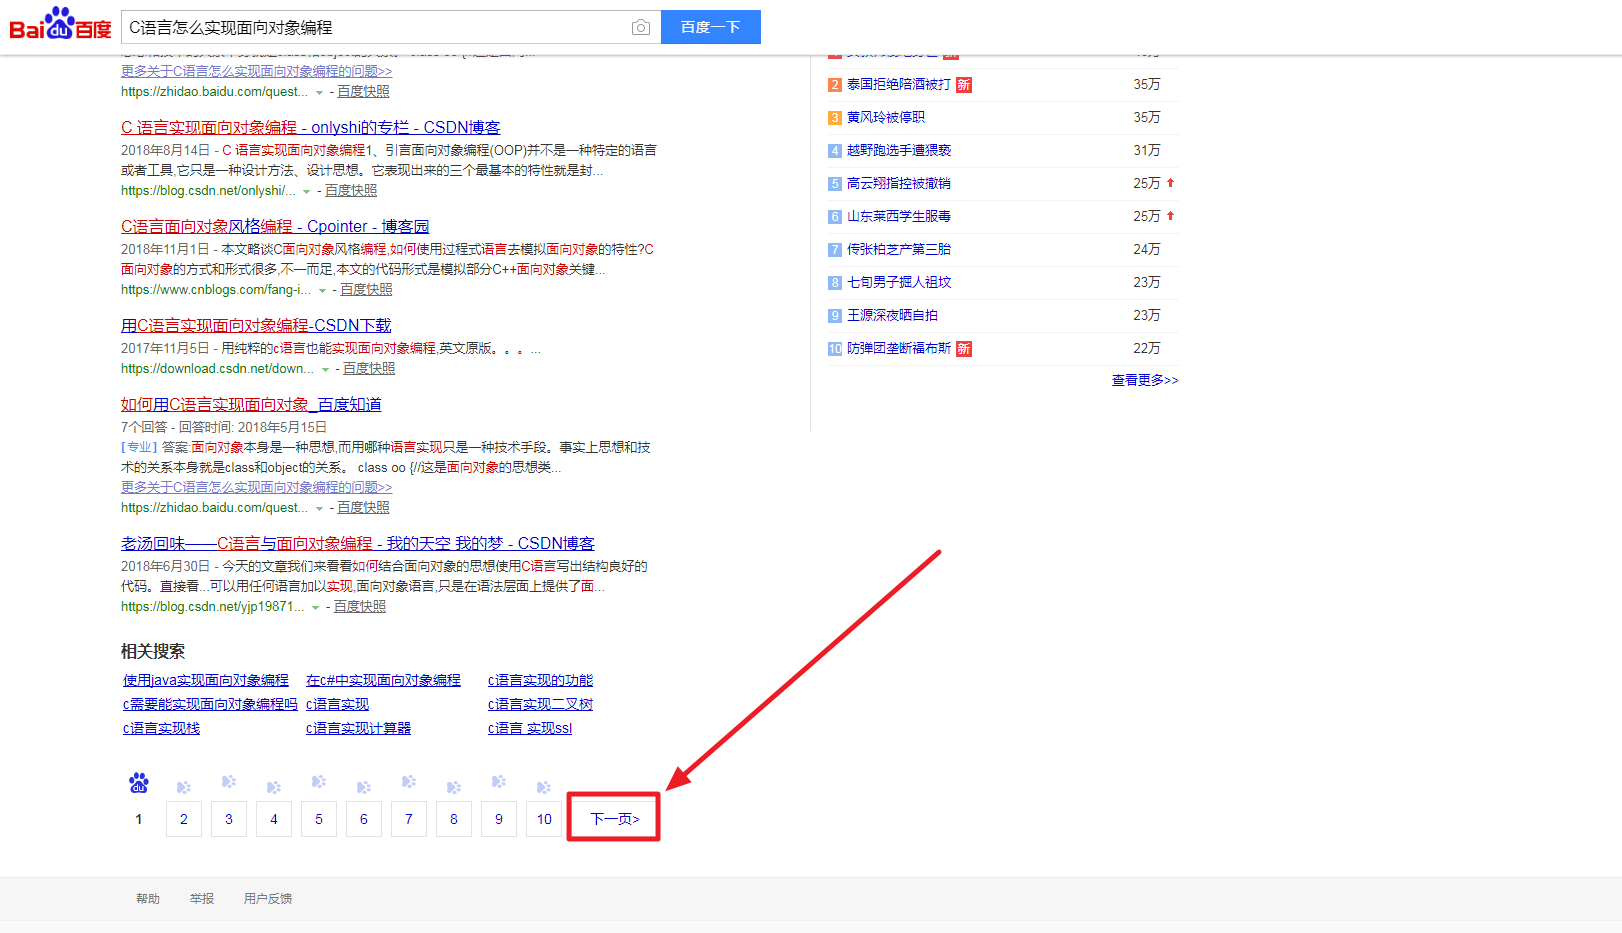Open hot topic 佟张柏芝产第三胎
The height and width of the screenshot is (933, 1622).
click(x=899, y=250)
